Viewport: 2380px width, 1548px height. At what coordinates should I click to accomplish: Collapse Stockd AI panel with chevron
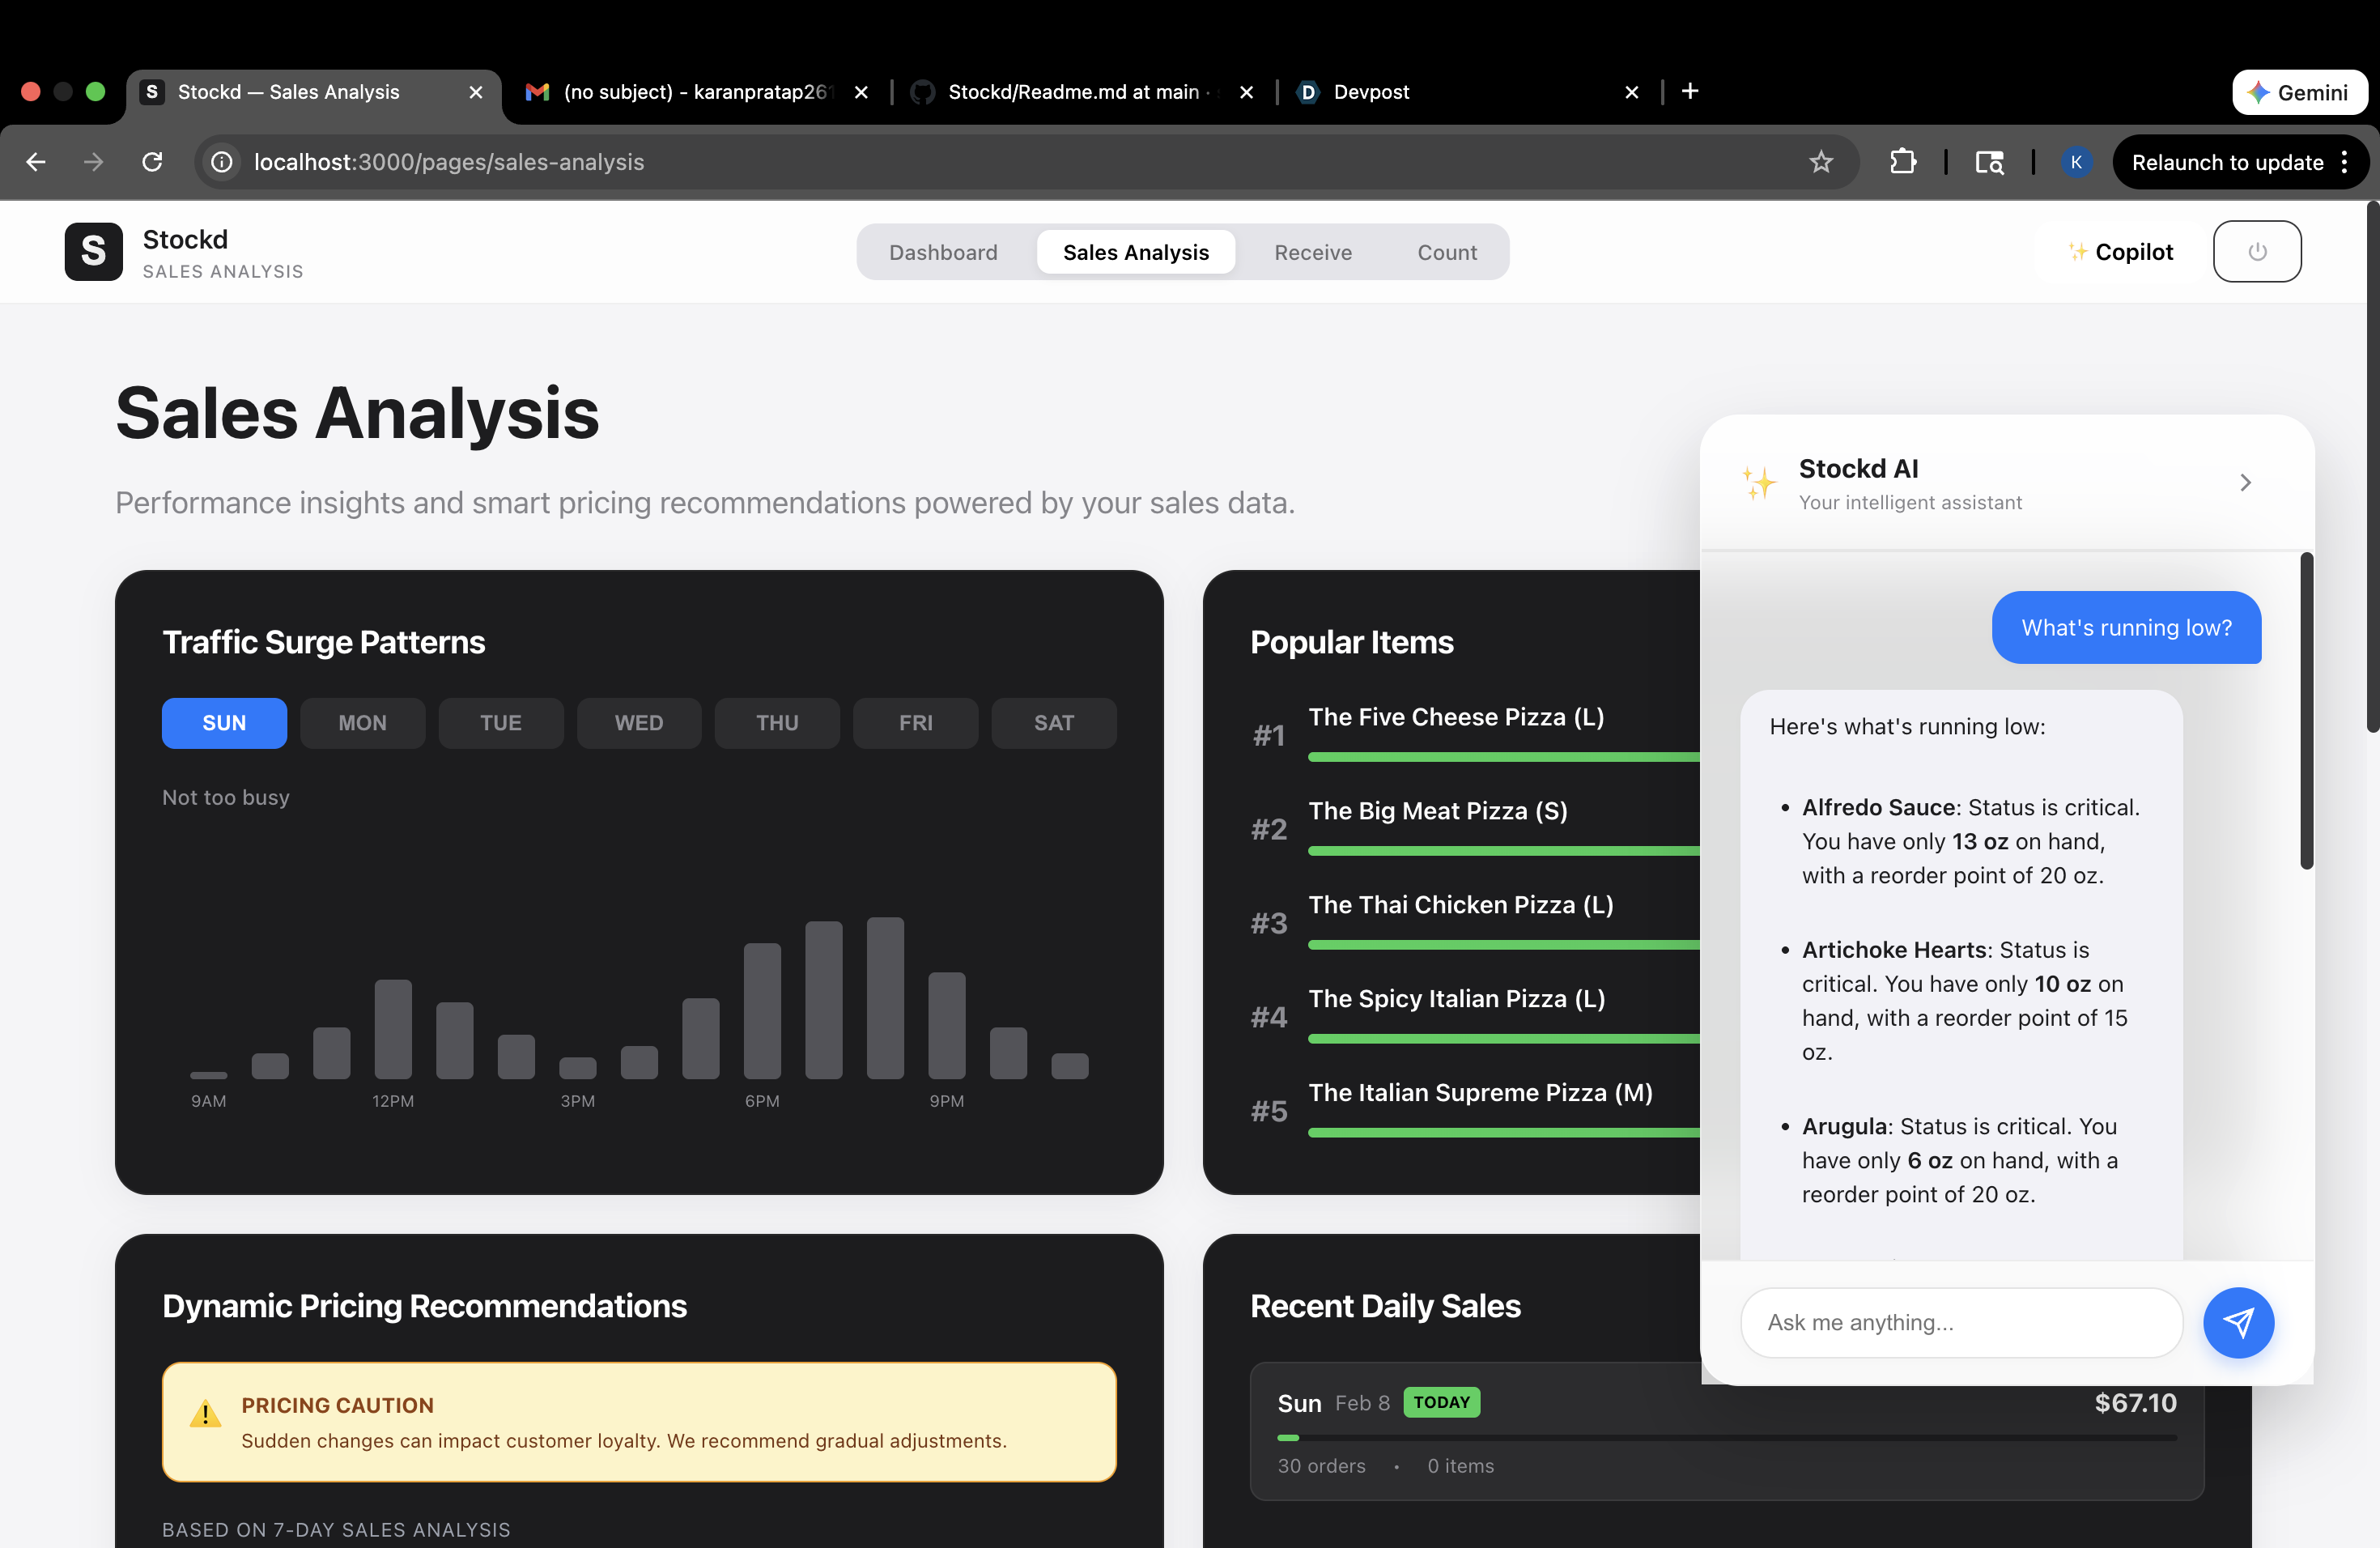[x=2245, y=483]
